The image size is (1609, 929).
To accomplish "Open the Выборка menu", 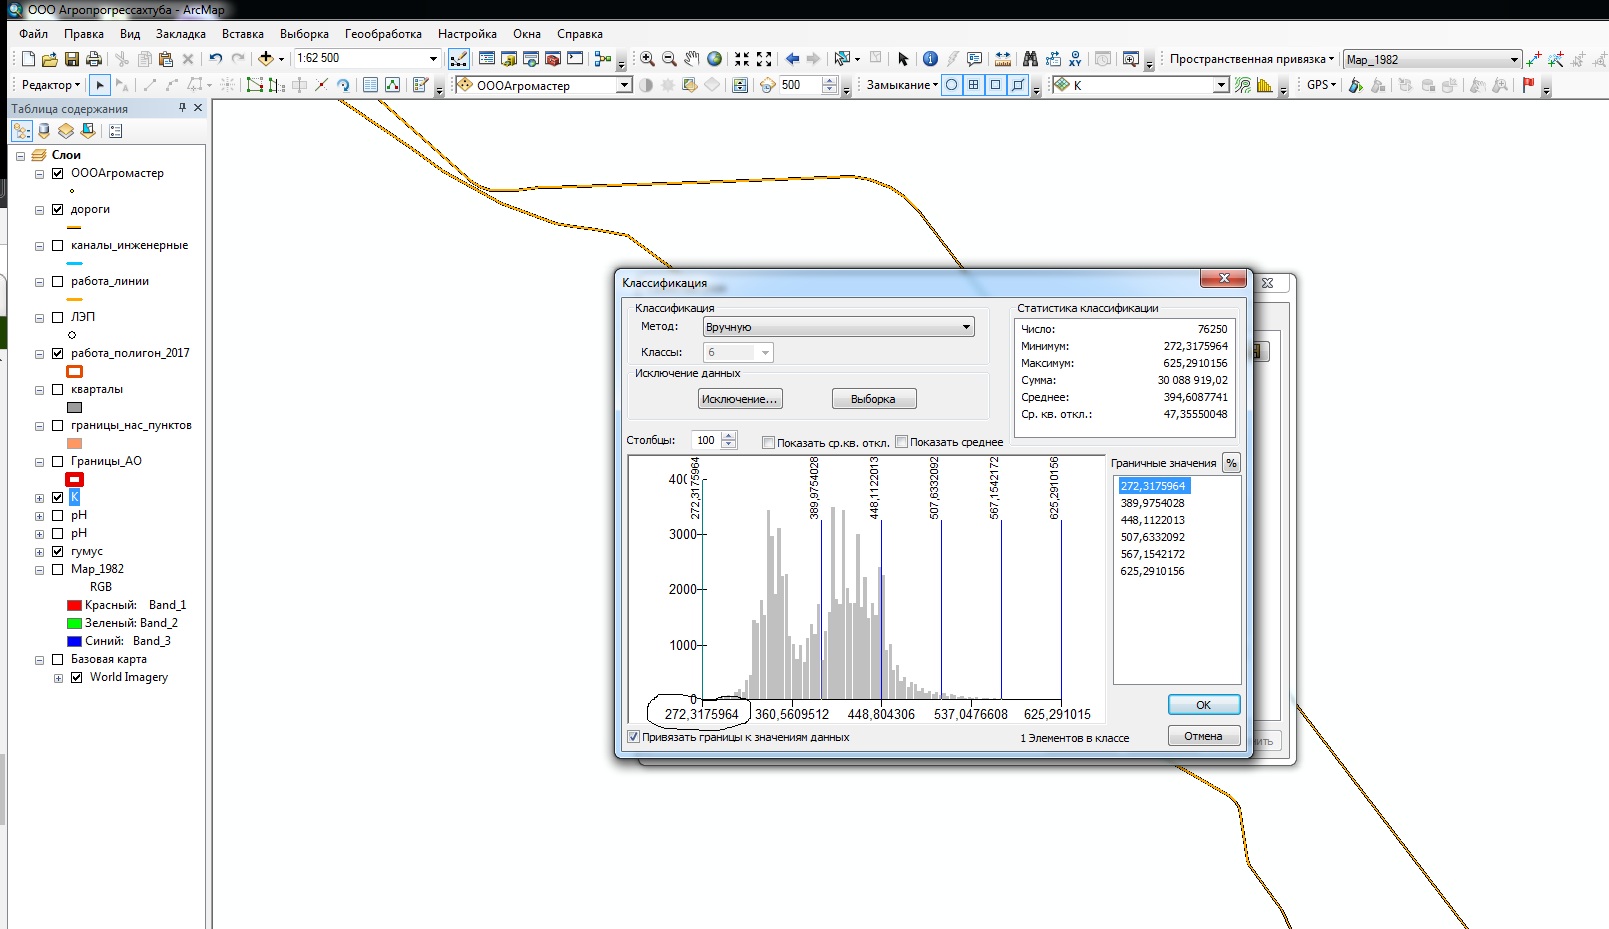I will click(x=304, y=34).
